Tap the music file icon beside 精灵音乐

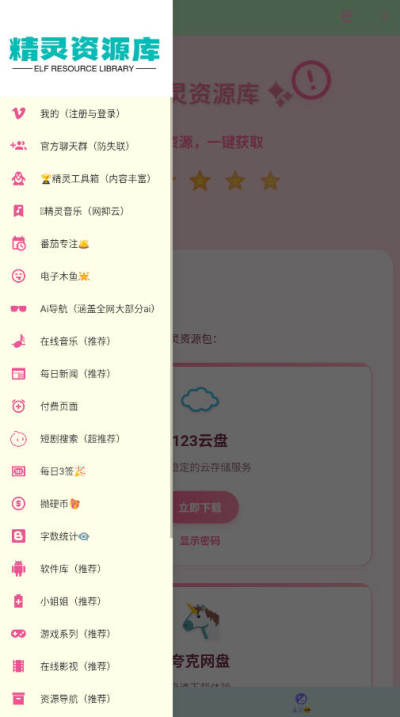[18, 211]
